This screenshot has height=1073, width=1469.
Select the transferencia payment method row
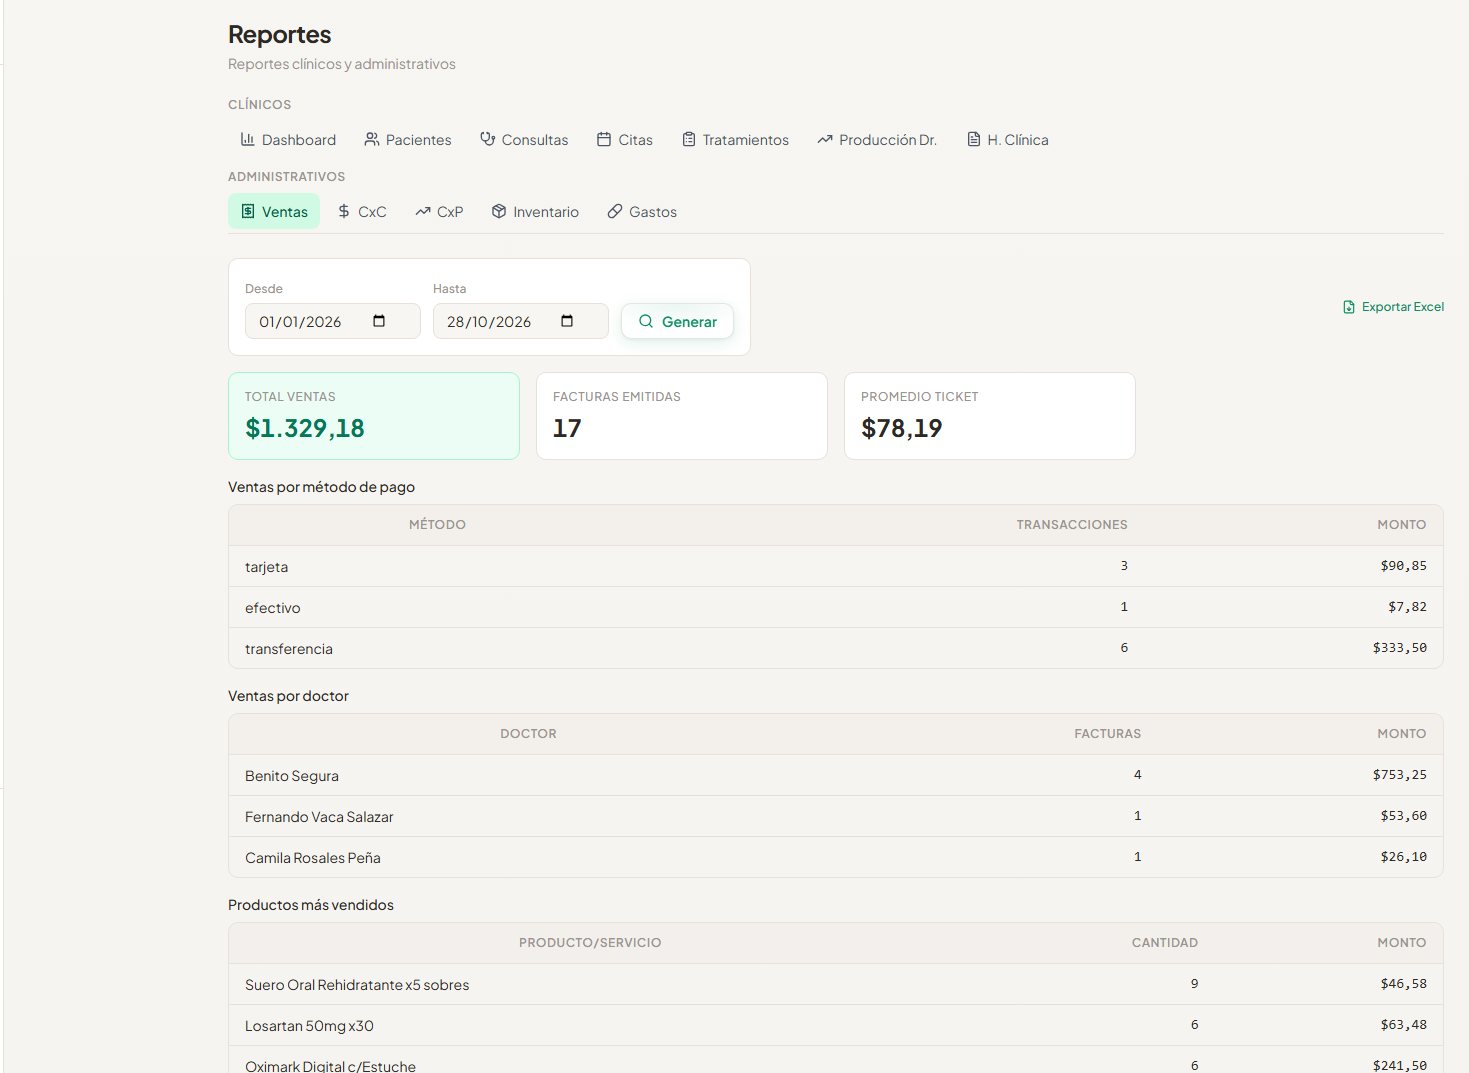coord(836,648)
